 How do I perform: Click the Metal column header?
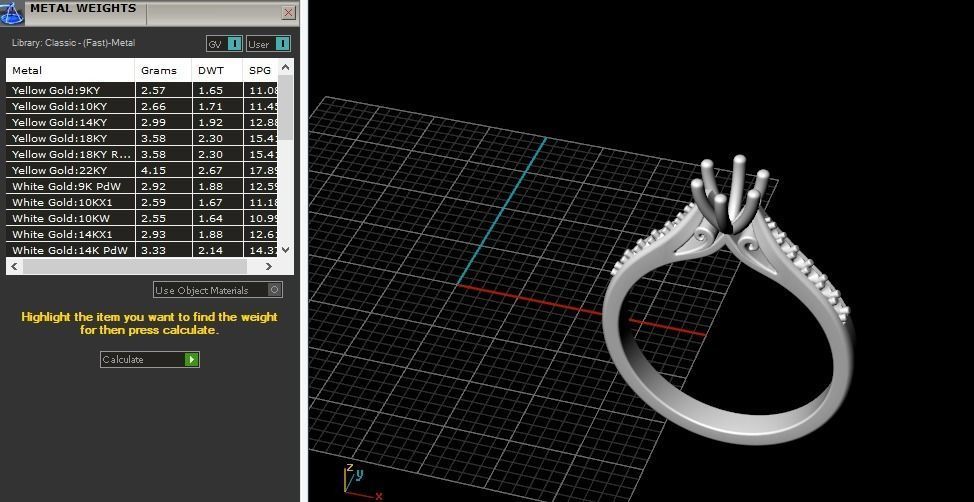70,70
